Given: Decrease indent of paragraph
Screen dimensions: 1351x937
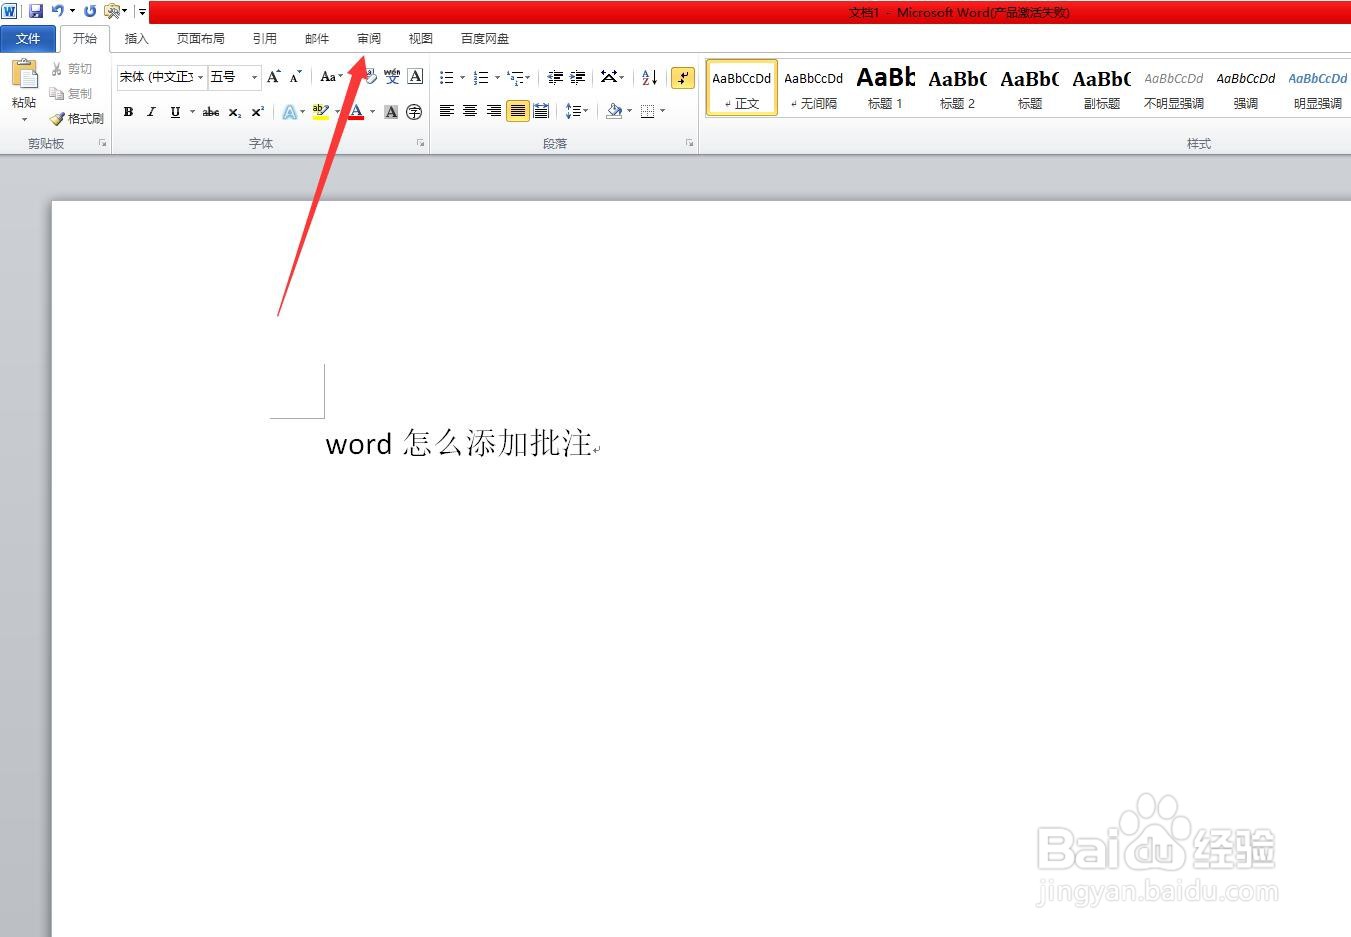Looking at the screenshot, I should pyautogui.click(x=555, y=77).
